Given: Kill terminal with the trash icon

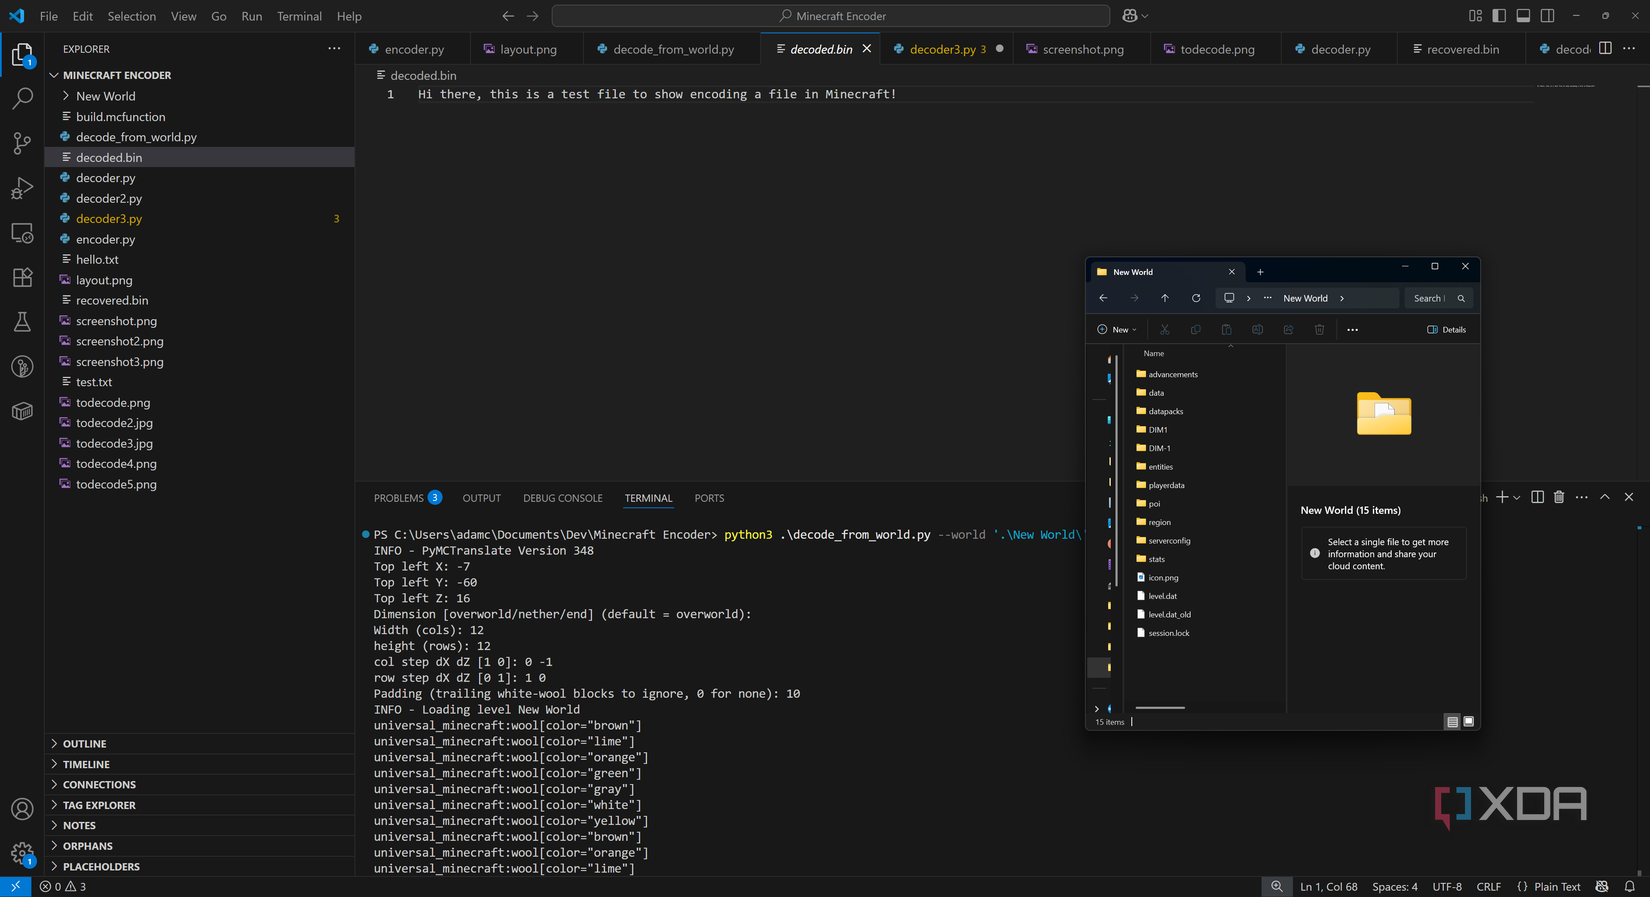Looking at the screenshot, I should (1558, 497).
